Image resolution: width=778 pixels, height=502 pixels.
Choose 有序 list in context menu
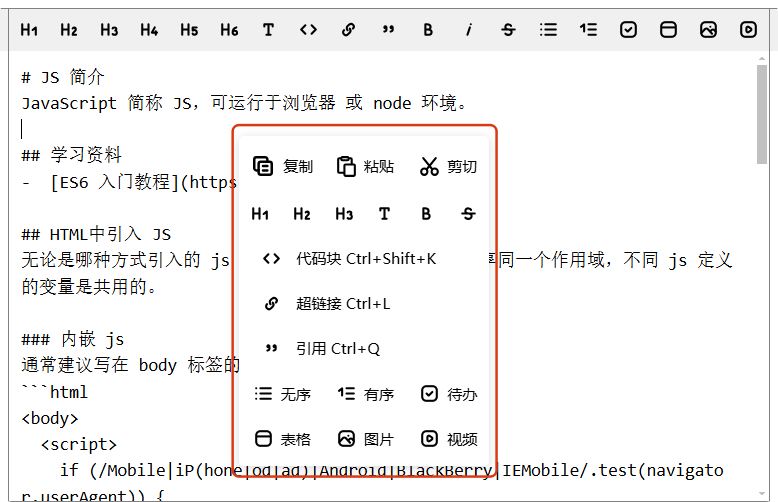366,394
